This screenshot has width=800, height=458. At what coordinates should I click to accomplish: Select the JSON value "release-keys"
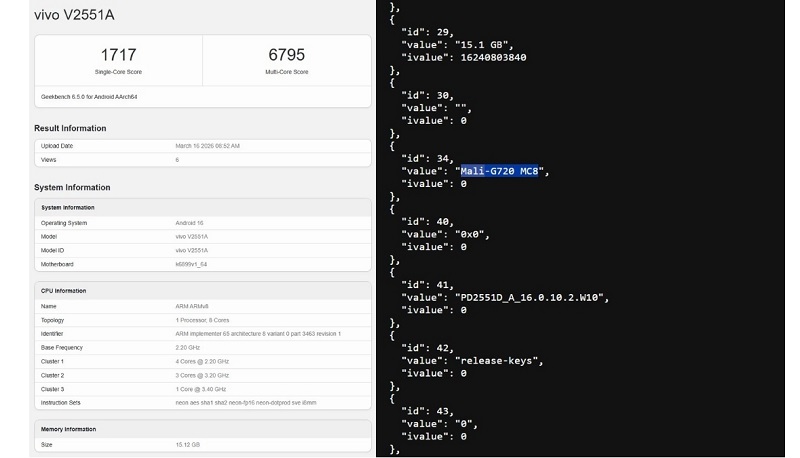tap(496, 361)
